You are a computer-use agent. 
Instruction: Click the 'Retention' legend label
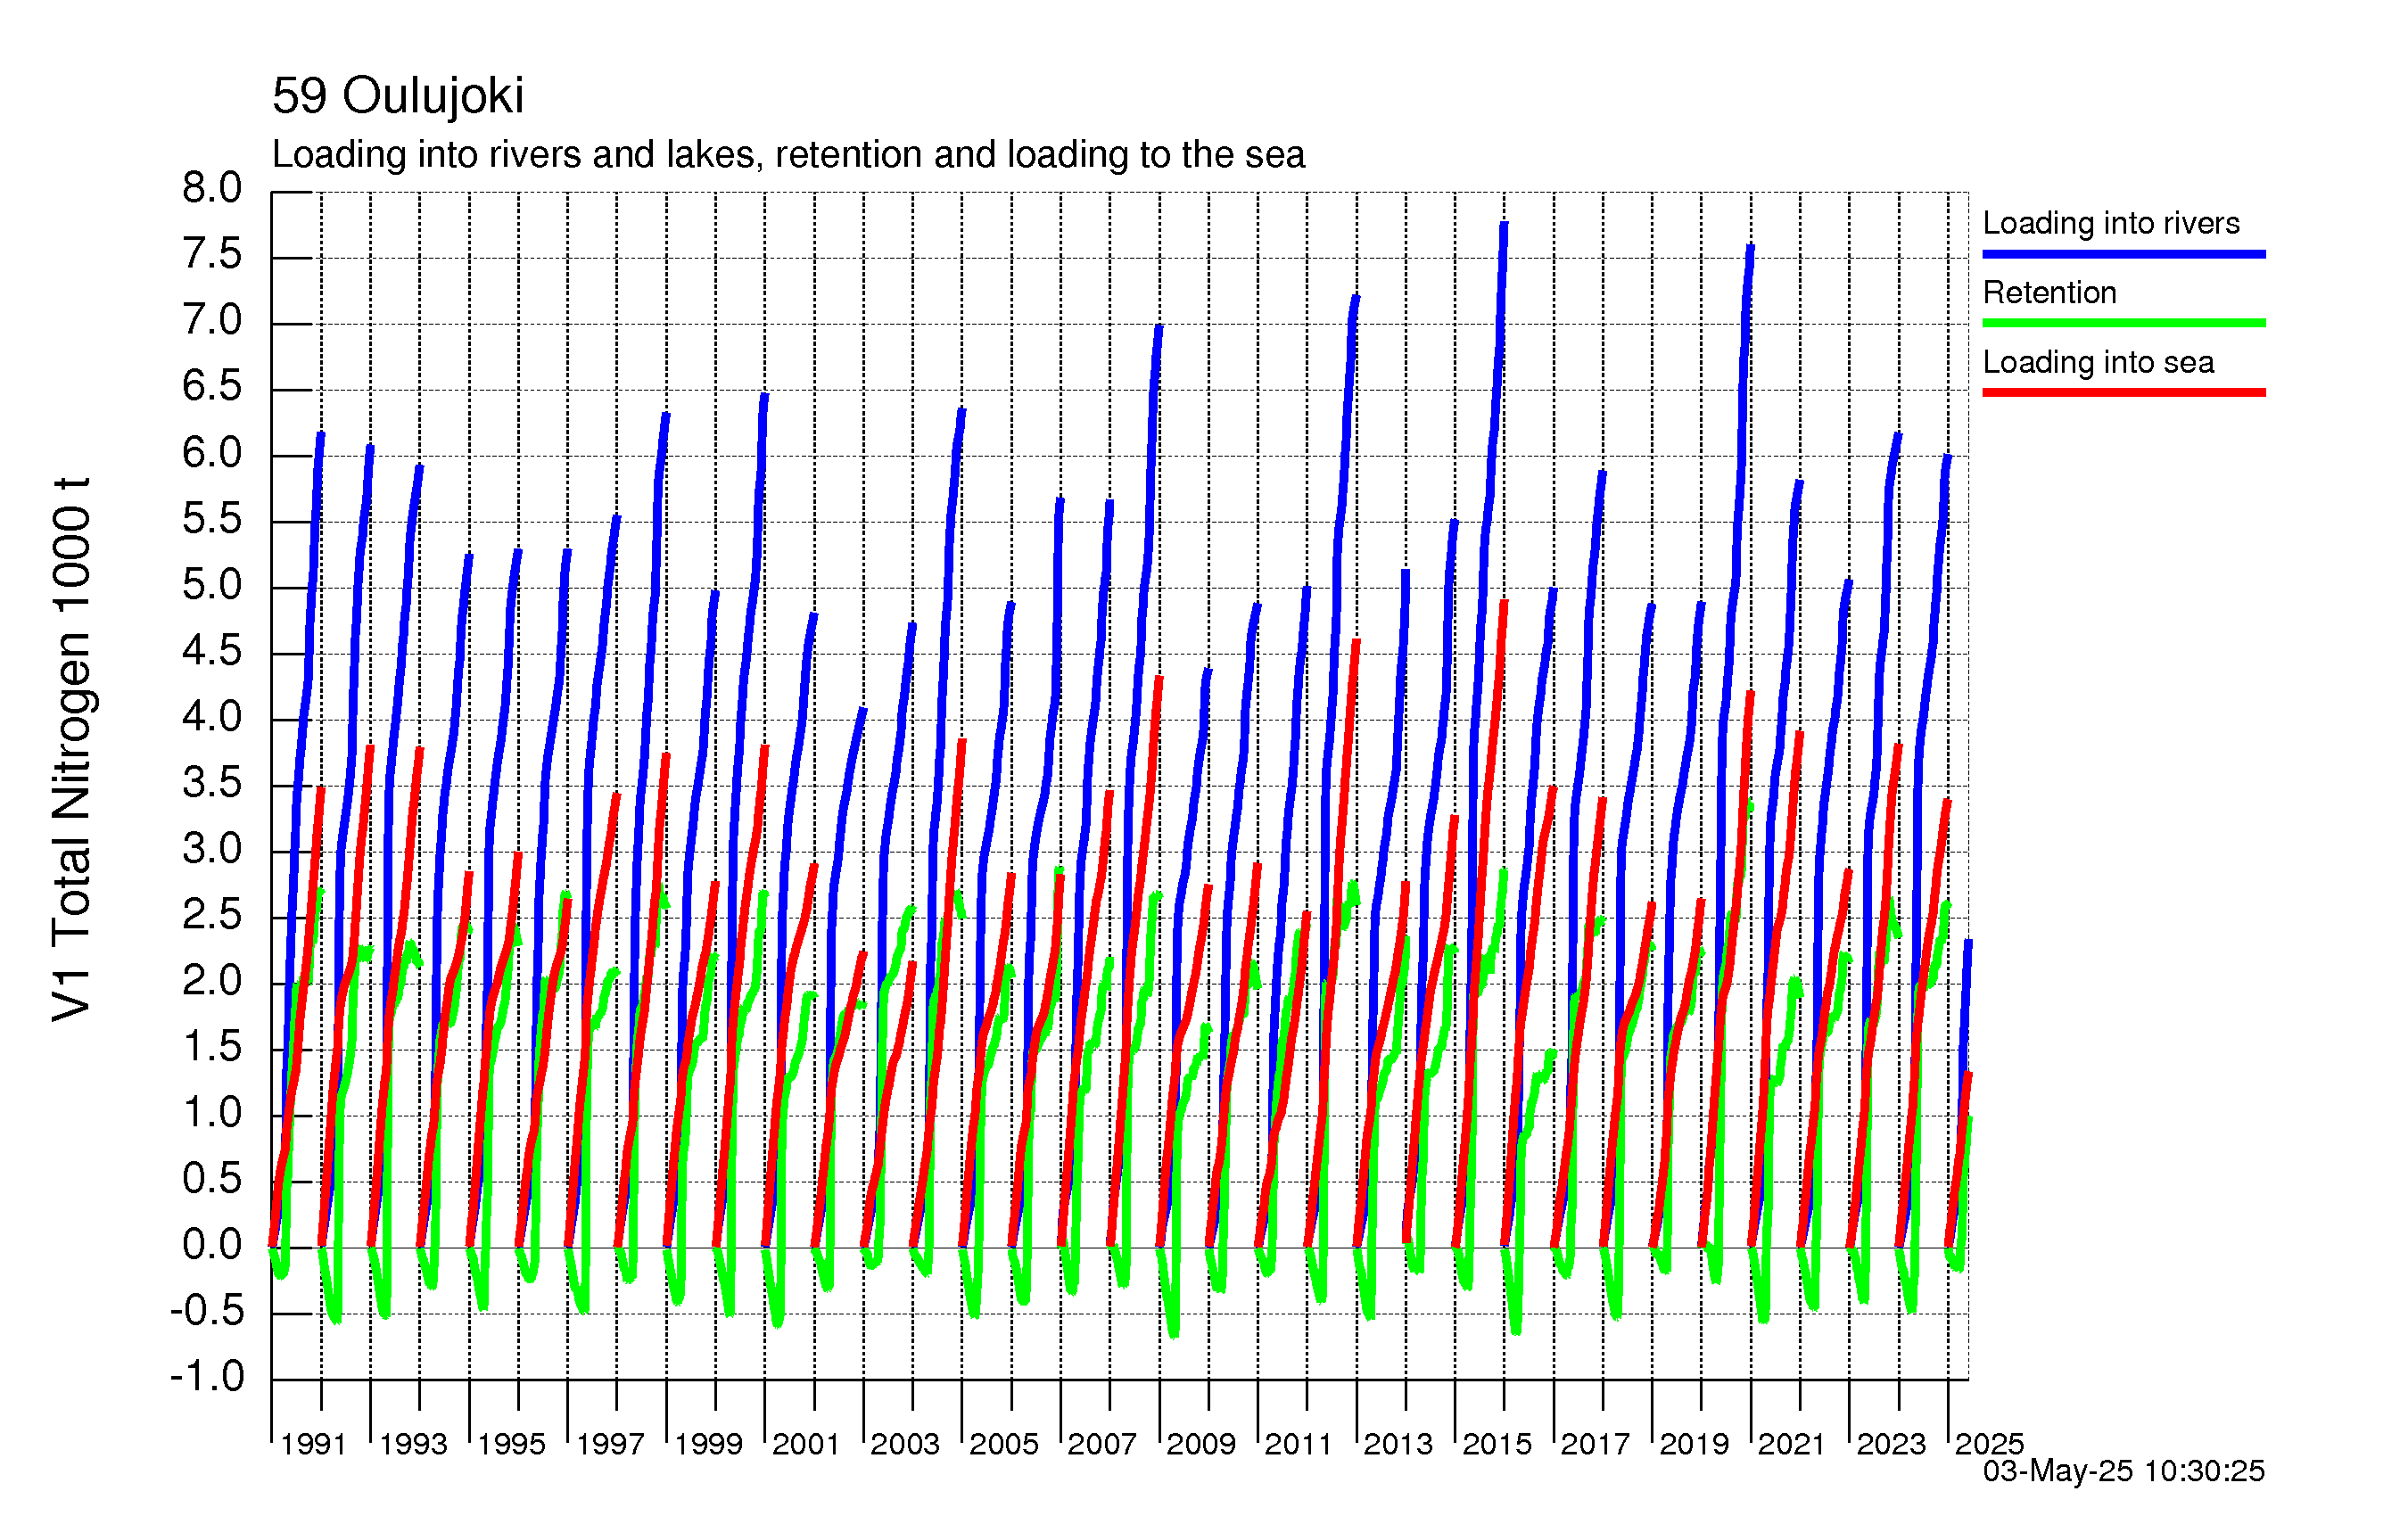(2049, 292)
